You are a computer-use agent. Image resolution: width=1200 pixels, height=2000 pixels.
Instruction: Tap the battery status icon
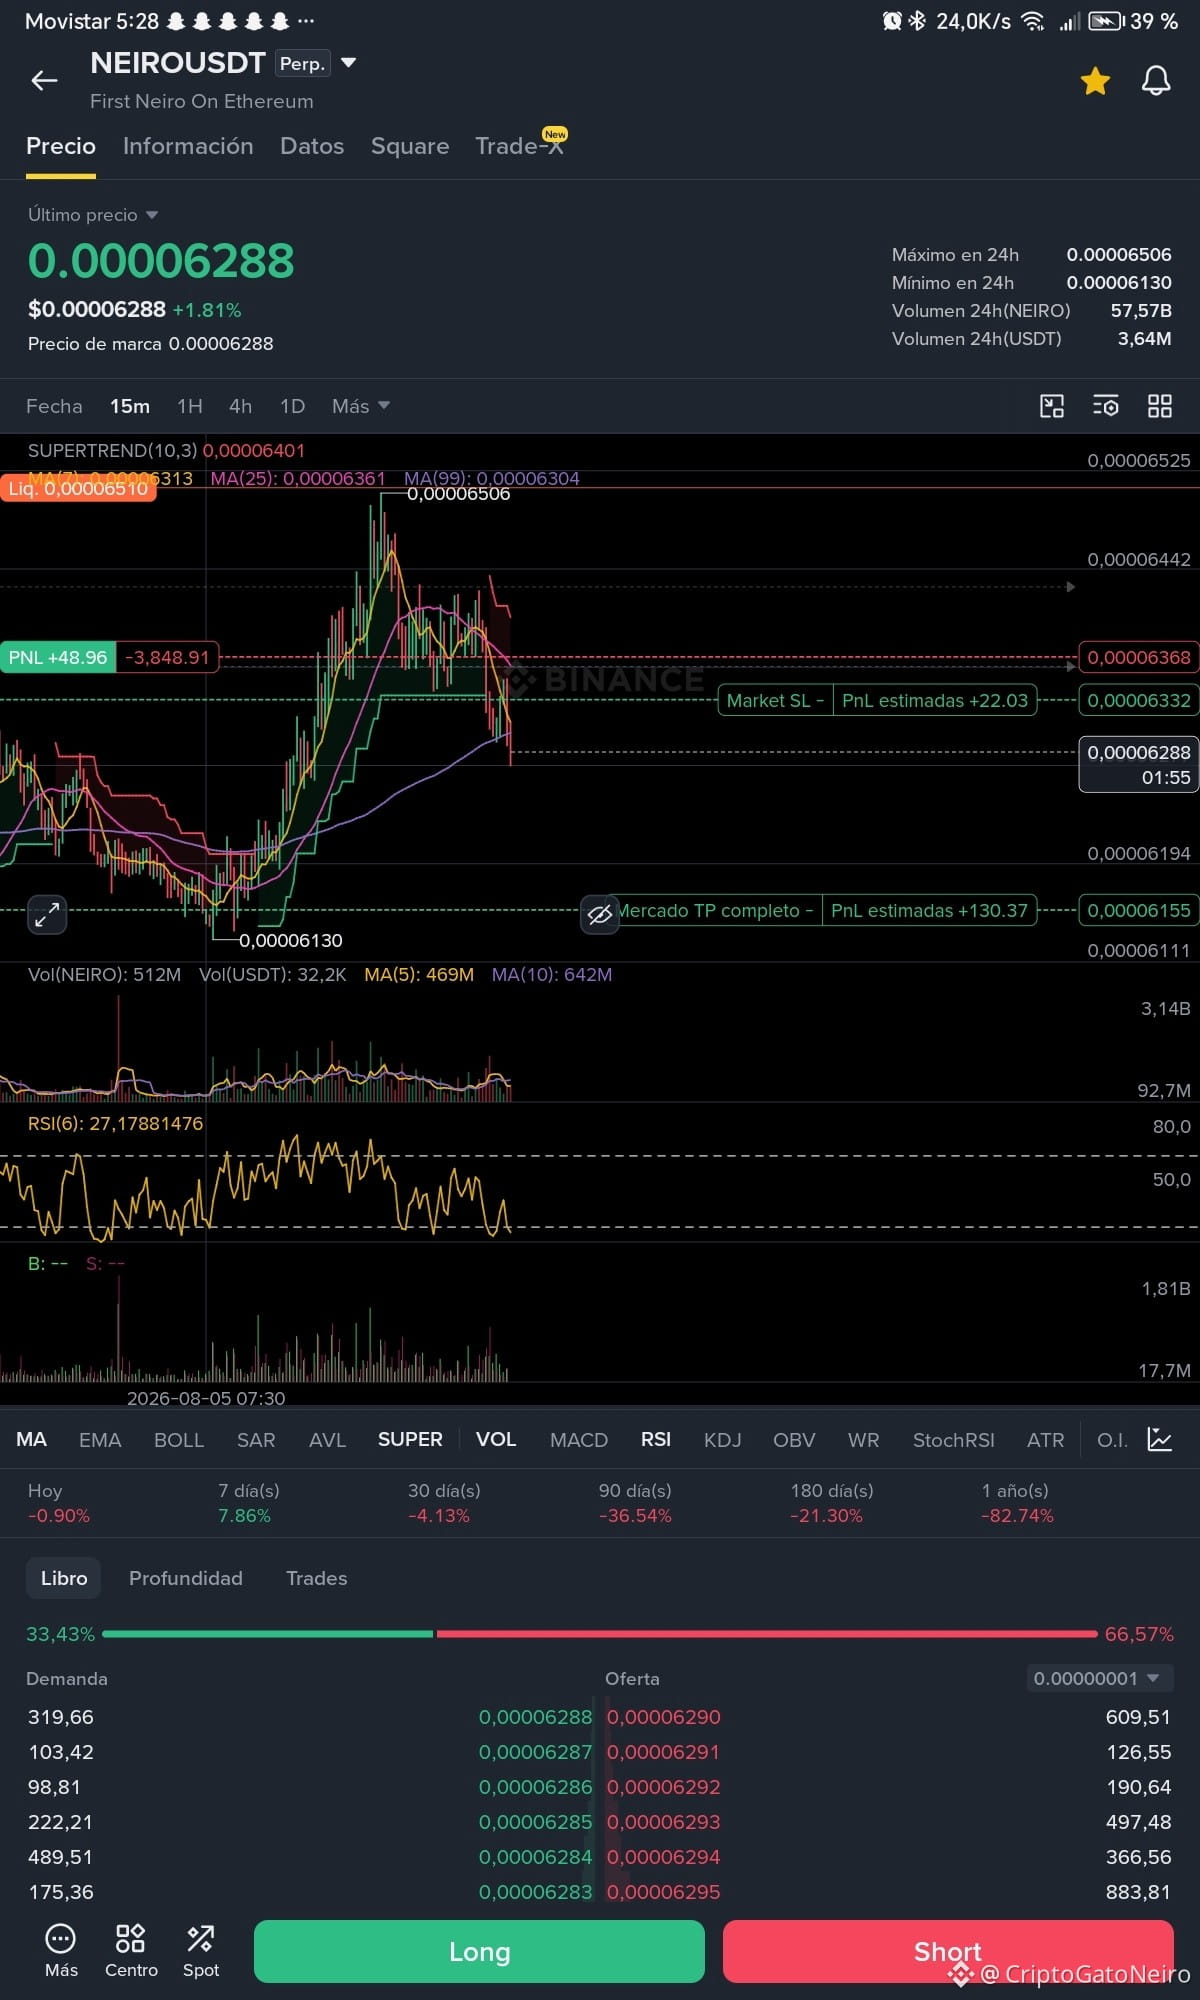[x=1106, y=21]
